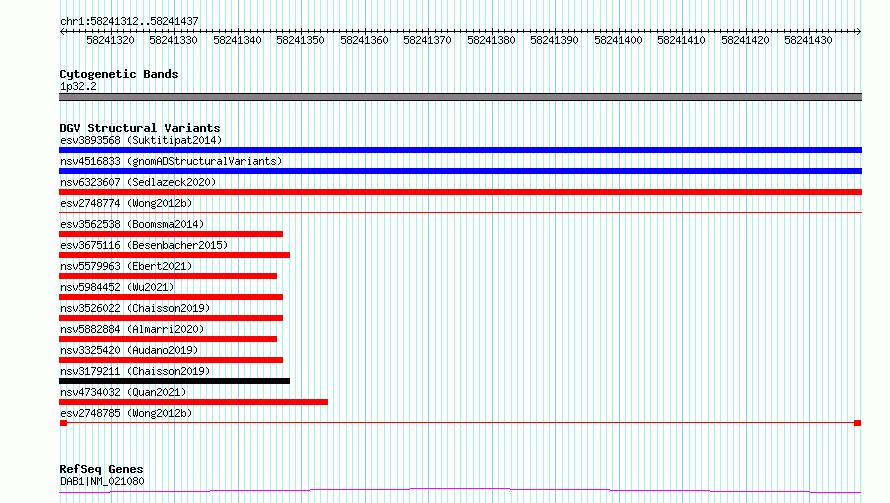Click the red bar for nsv5984452
The width and height of the screenshot is (890, 503).
(171, 297)
